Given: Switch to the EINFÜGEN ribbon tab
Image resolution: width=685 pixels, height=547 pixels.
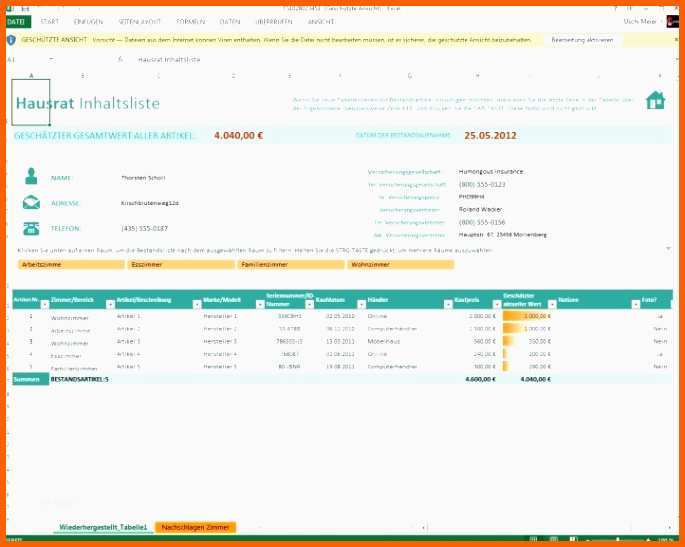Looking at the screenshot, I should [88, 21].
